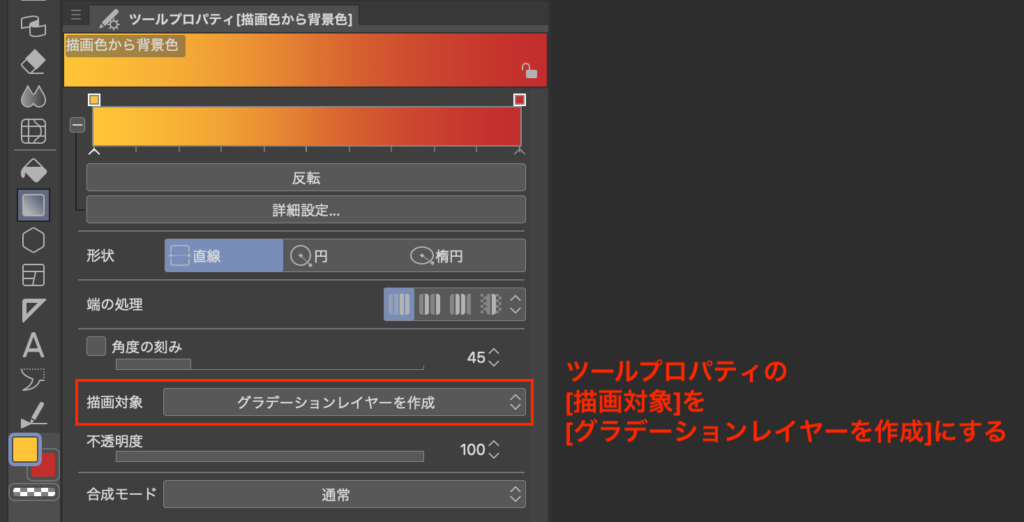Choose fourth edge process option (do not draw)
1024x522 pixels.
pos(490,304)
